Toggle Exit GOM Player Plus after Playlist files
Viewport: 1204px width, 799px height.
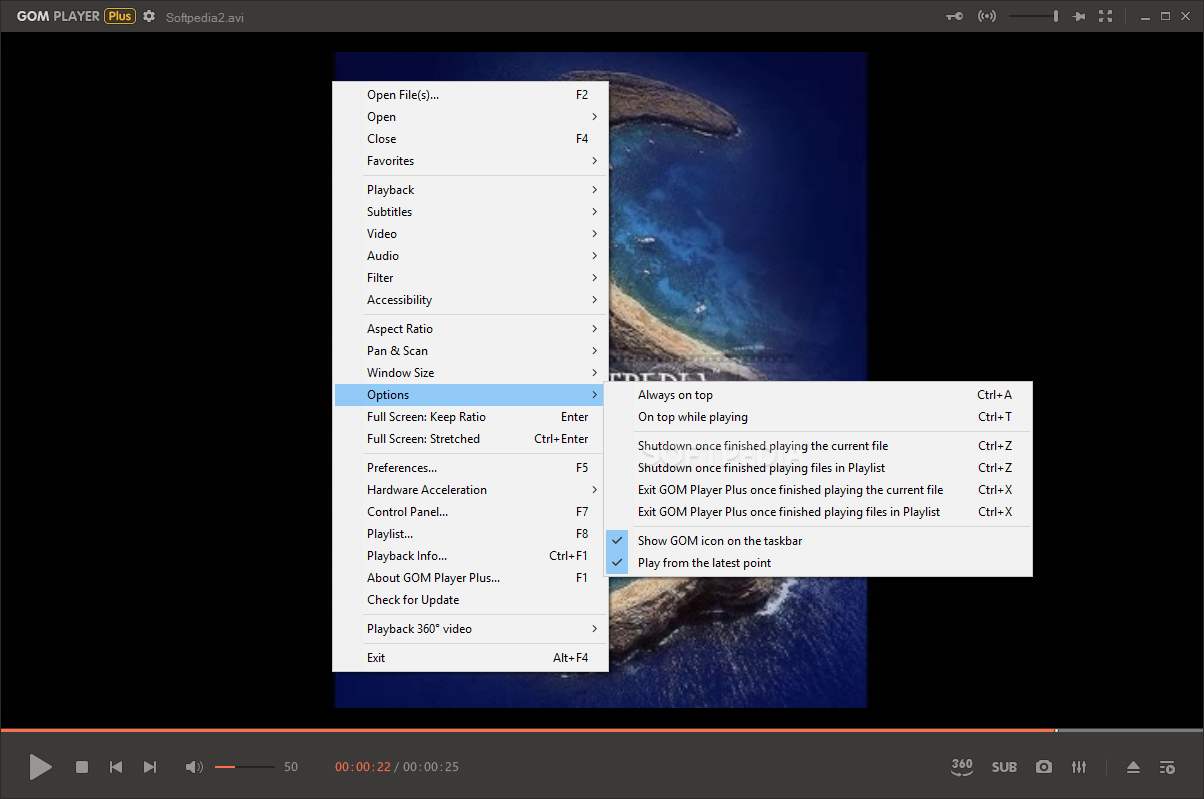[x=818, y=512]
